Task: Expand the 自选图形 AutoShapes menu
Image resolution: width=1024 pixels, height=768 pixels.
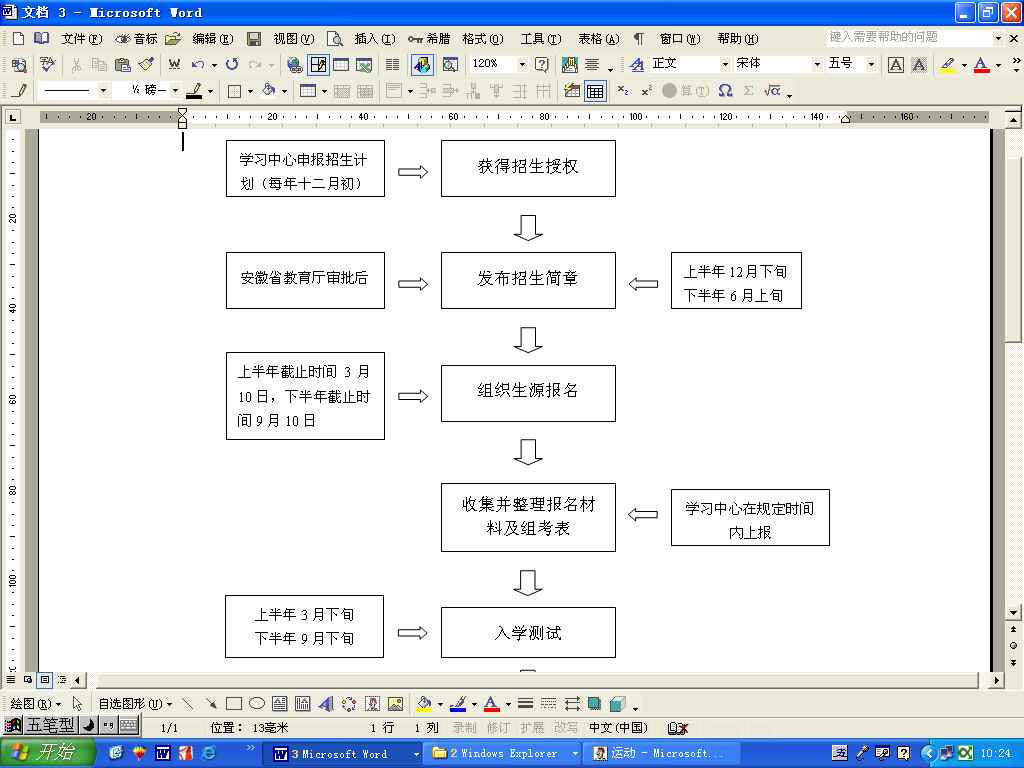Action: (x=135, y=703)
